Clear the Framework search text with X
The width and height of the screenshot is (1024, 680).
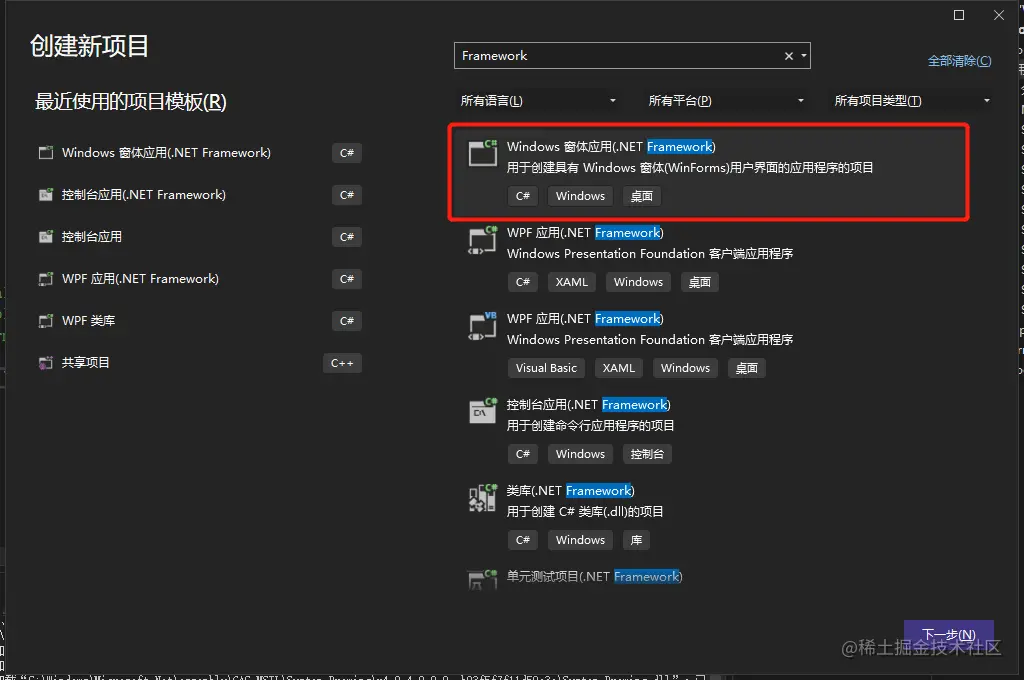pyautogui.click(x=789, y=56)
